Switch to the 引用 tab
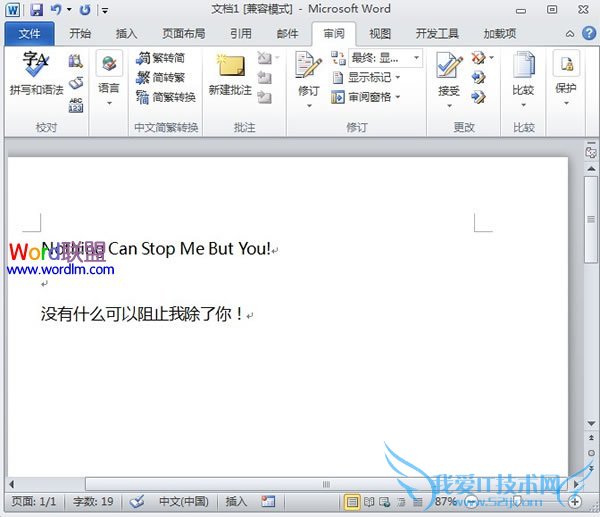The image size is (600, 517). click(x=241, y=34)
